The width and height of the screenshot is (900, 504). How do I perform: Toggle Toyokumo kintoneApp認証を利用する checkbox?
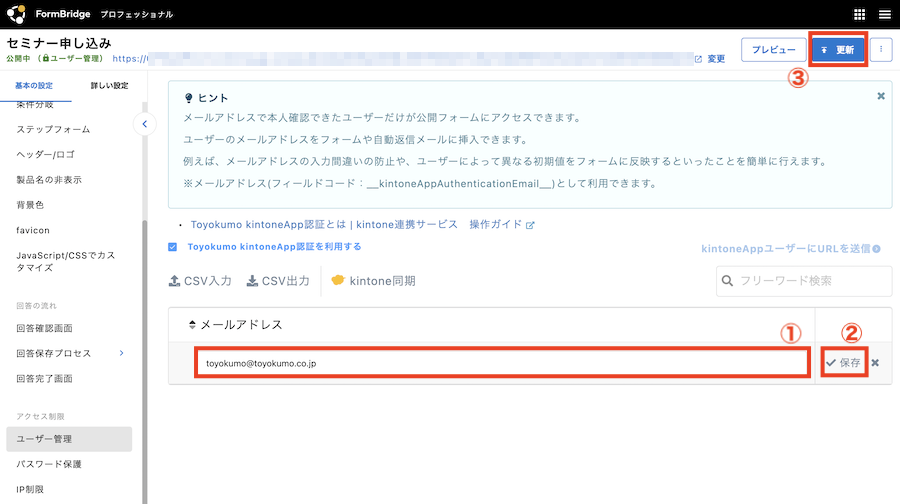pos(173,246)
